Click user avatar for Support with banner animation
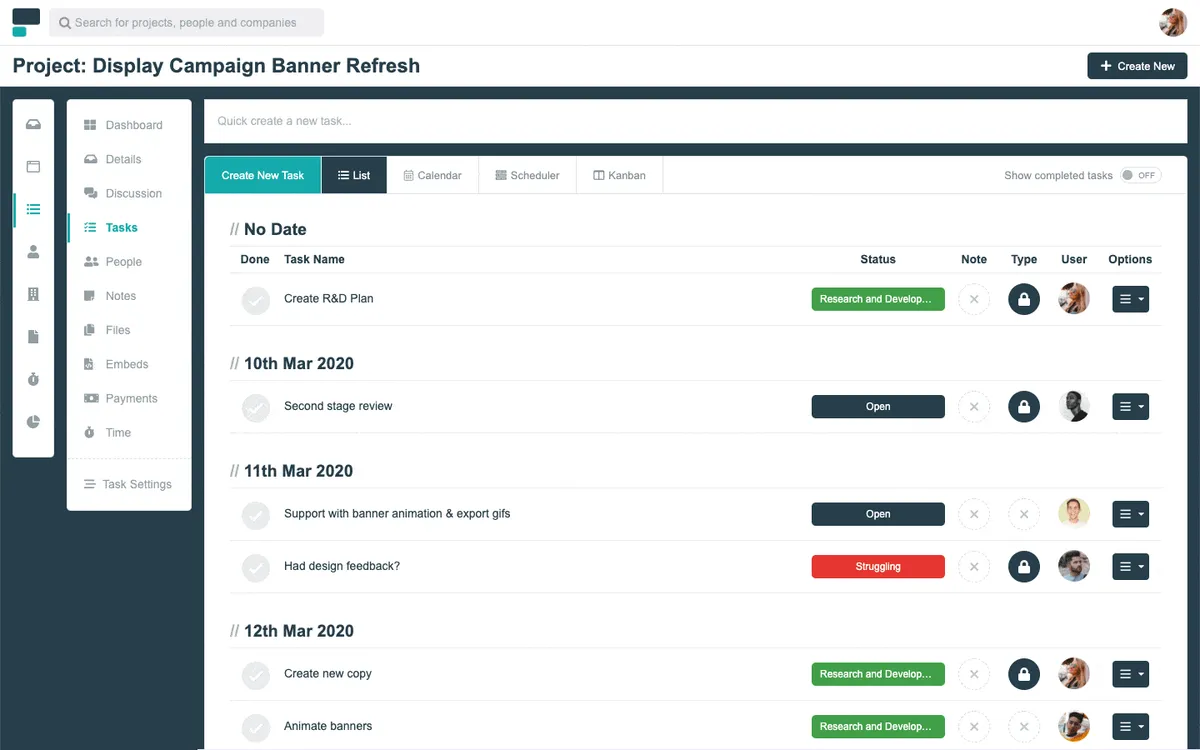This screenshot has height=750, width=1200. click(1074, 514)
